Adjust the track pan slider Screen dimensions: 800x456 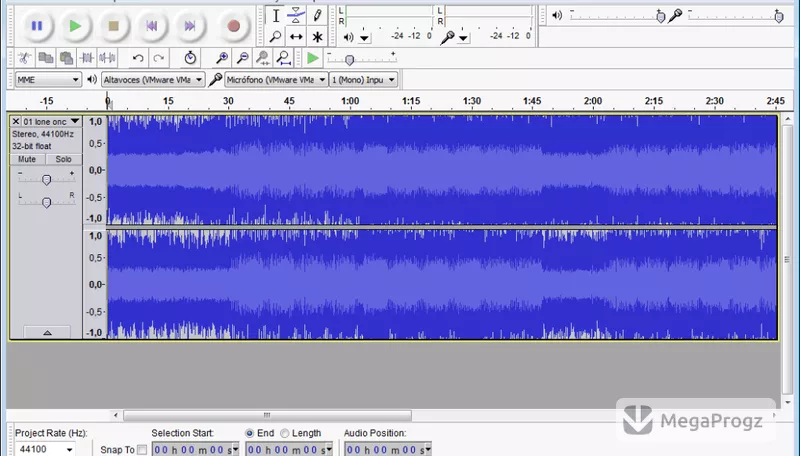(46, 202)
